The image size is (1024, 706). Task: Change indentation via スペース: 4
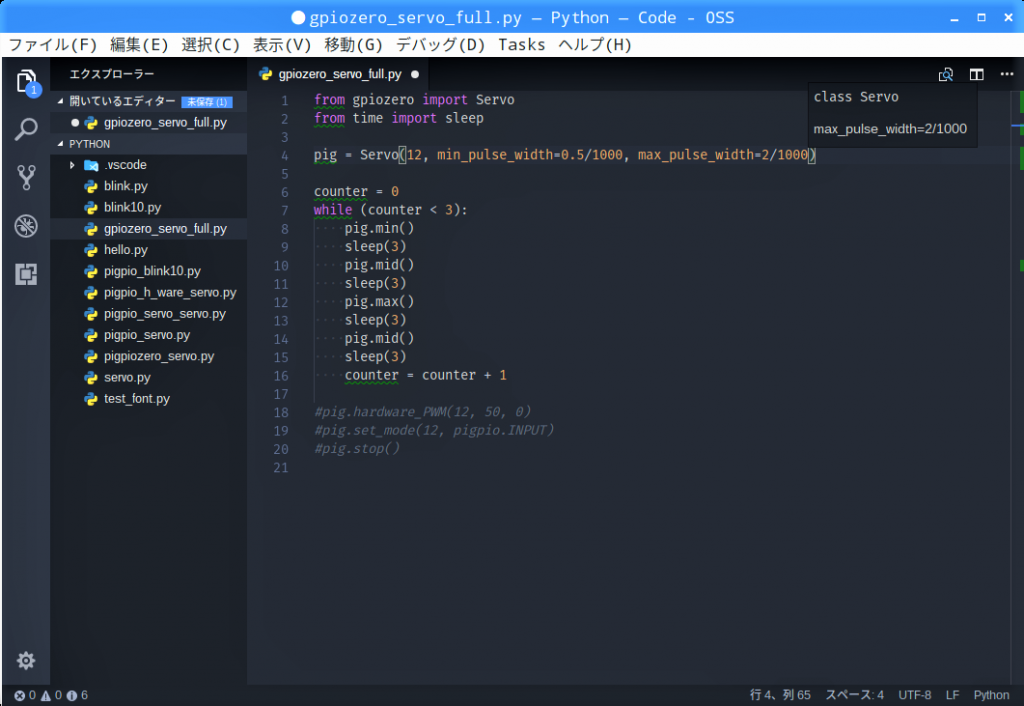coord(855,695)
